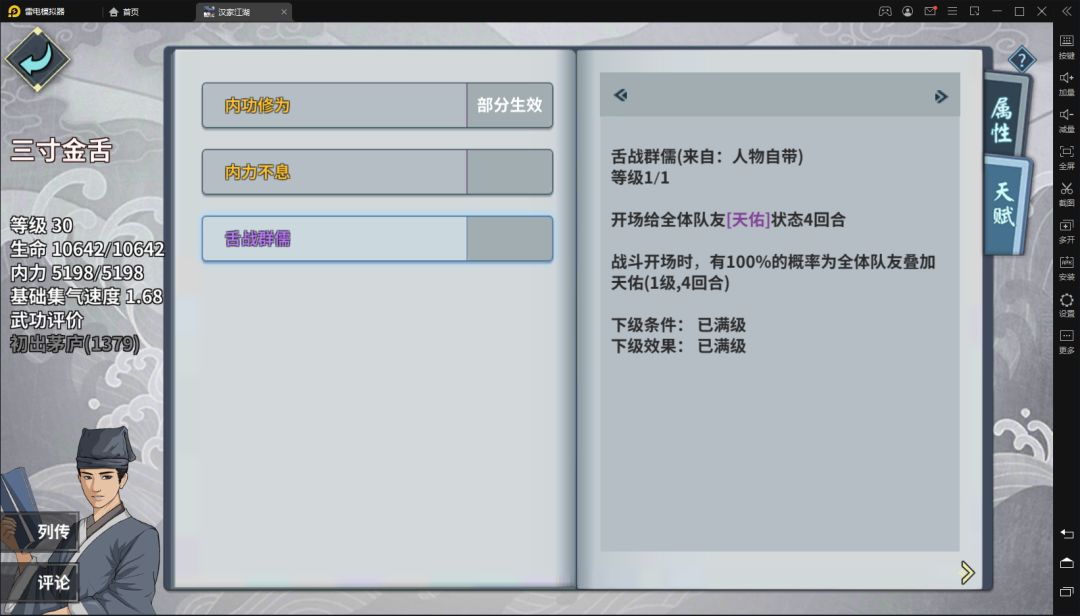Select the 内力不息 talent entry
Image resolution: width=1080 pixels, height=616 pixels.
point(377,172)
